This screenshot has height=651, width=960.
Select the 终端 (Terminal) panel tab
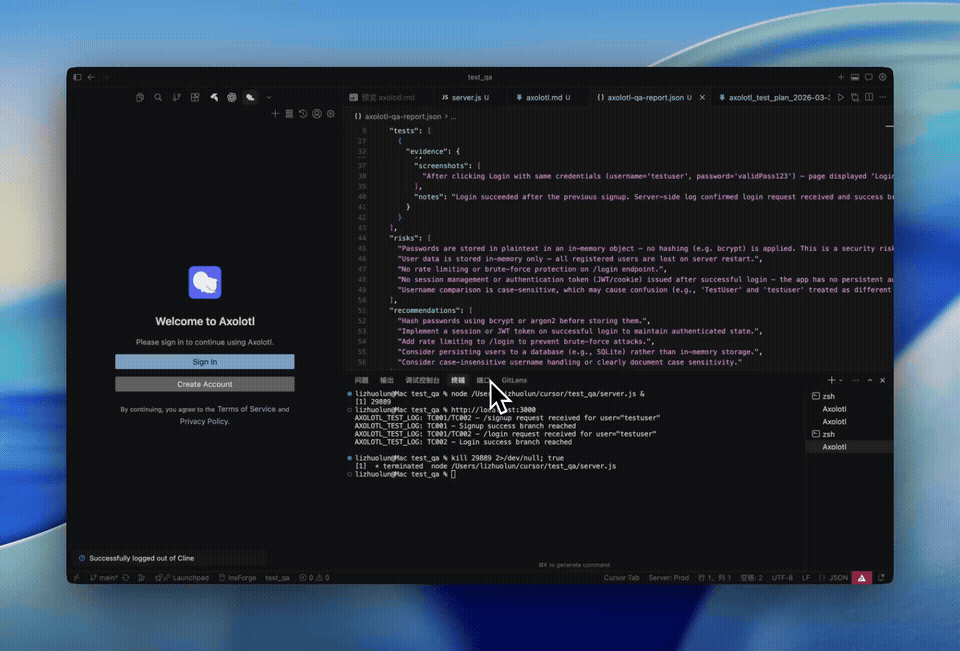(458, 380)
